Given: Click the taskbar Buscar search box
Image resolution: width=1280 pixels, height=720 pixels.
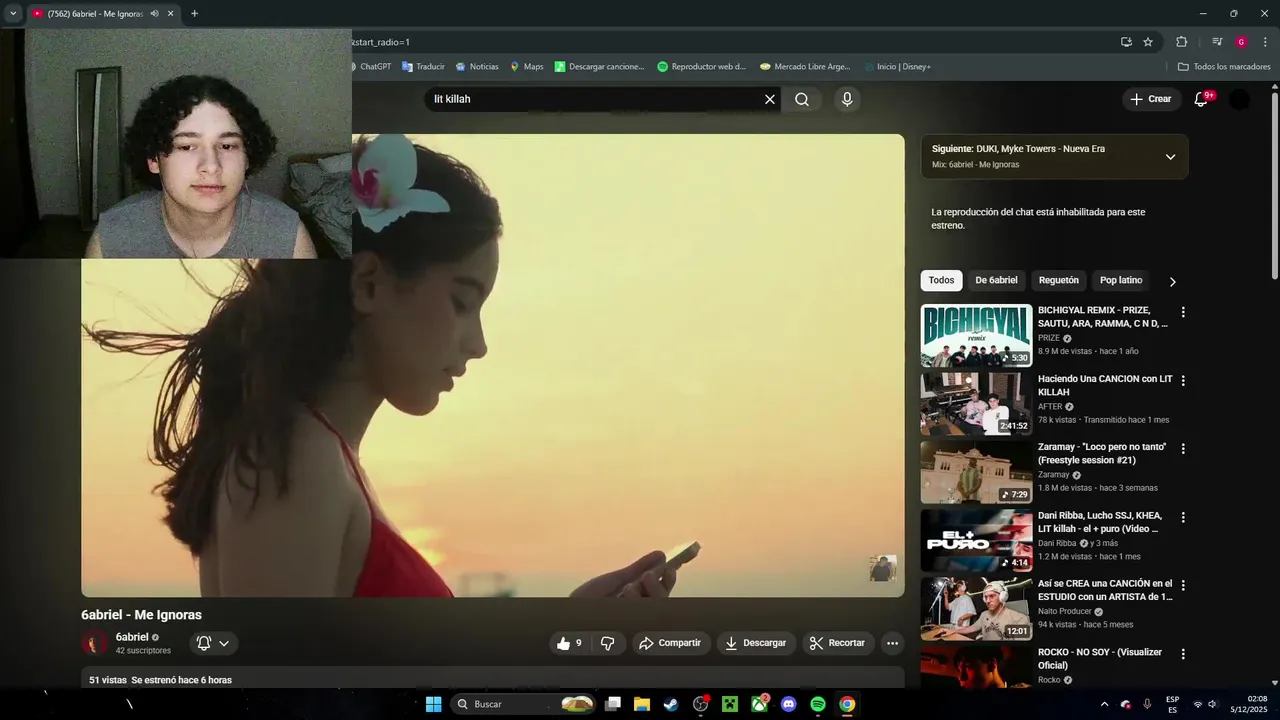Looking at the screenshot, I should click(x=526, y=704).
